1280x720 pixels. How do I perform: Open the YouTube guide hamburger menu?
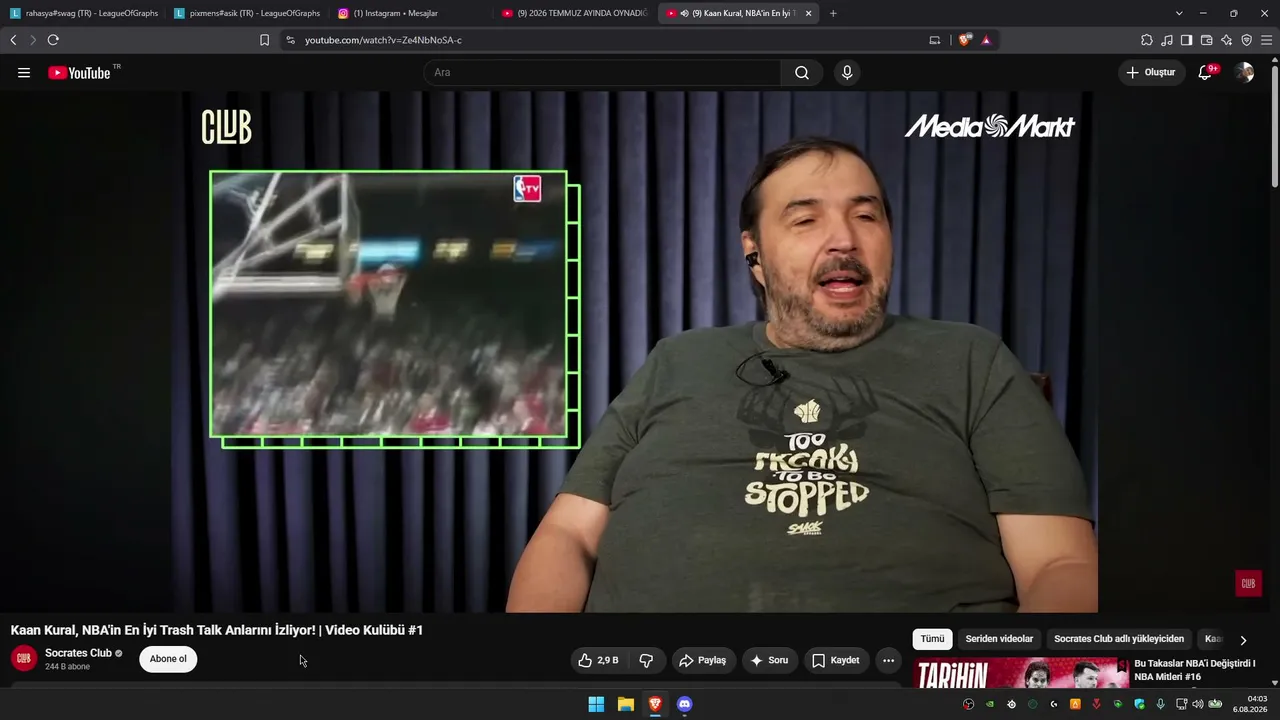(24, 72)
